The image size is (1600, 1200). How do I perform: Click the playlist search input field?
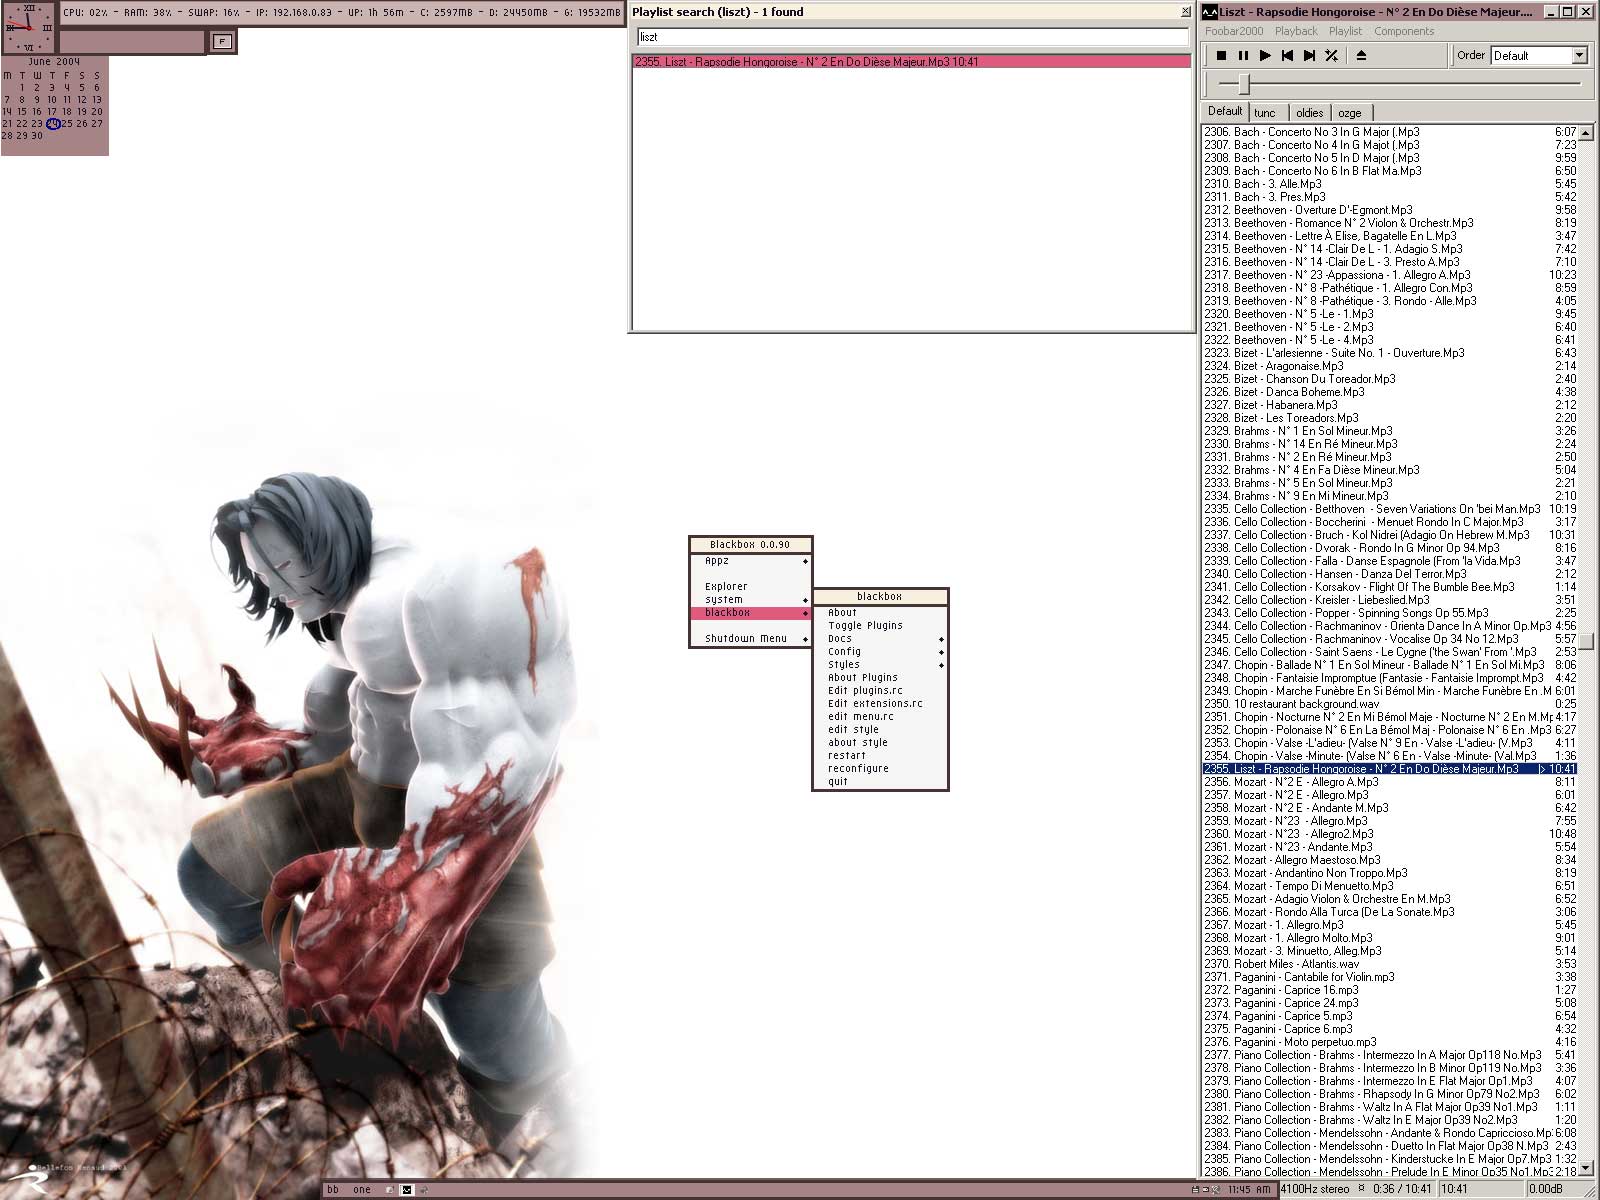(x=913, y=37)
